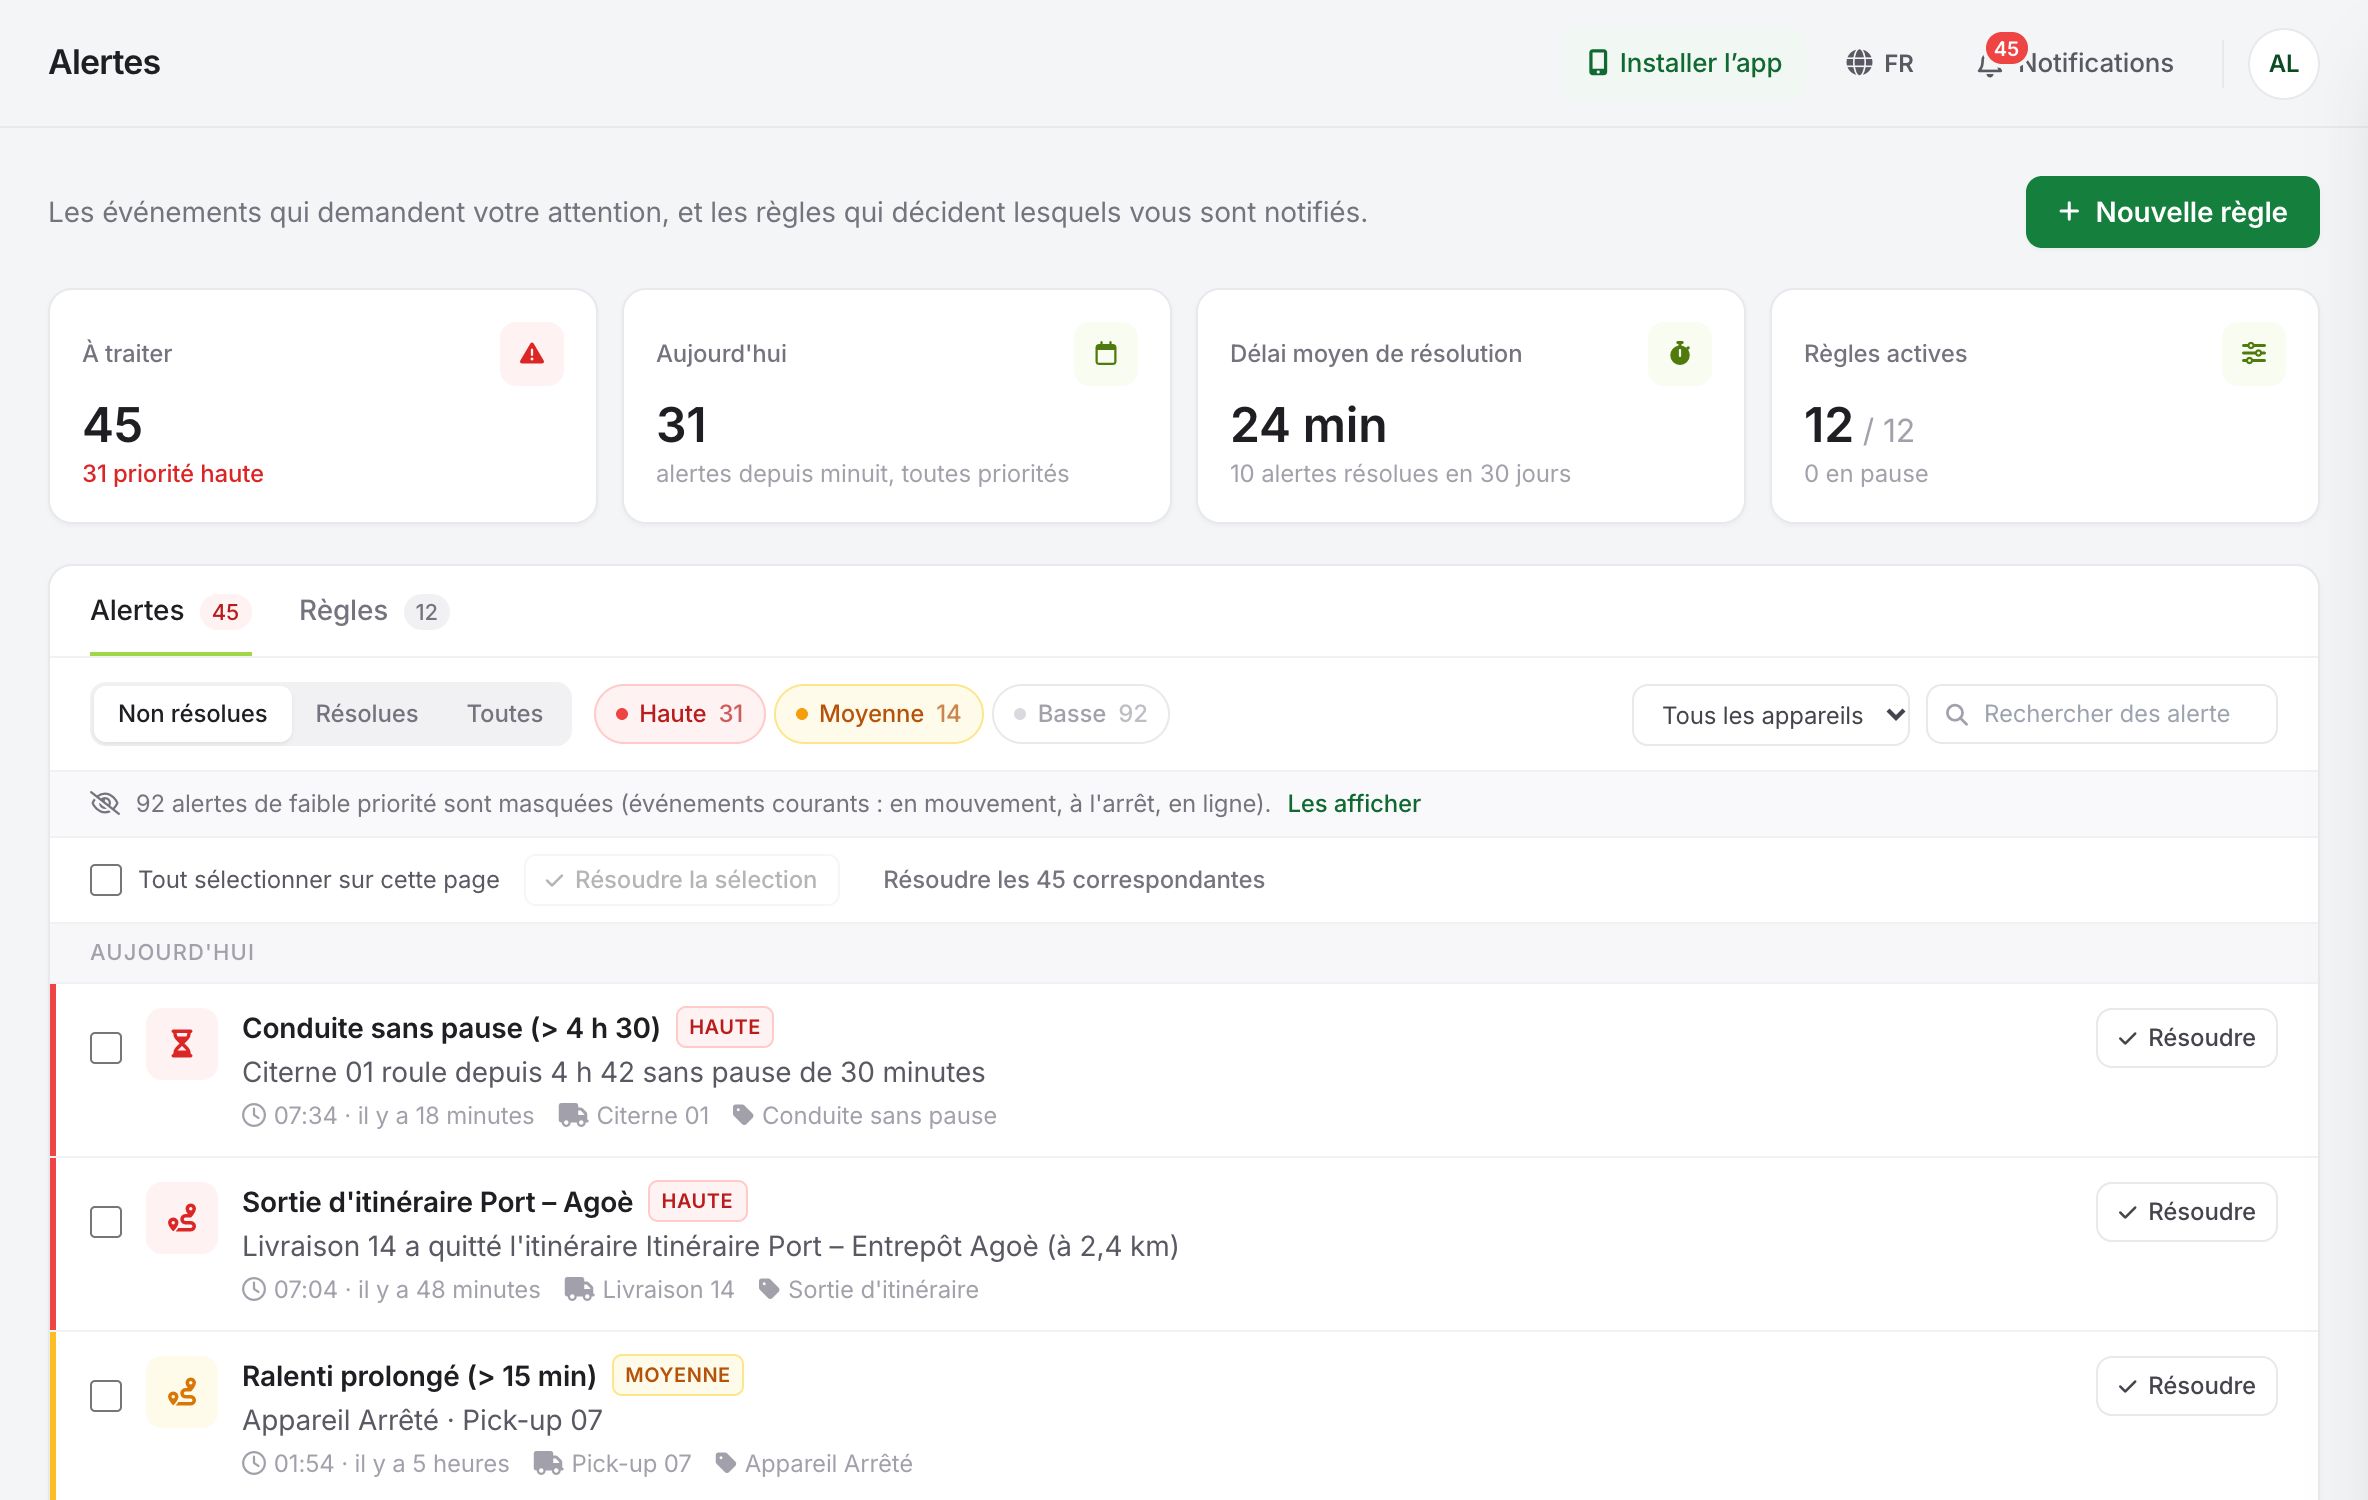Click the orange route icon for Ralenti prolongé alert

click(x=182, y=1392)
